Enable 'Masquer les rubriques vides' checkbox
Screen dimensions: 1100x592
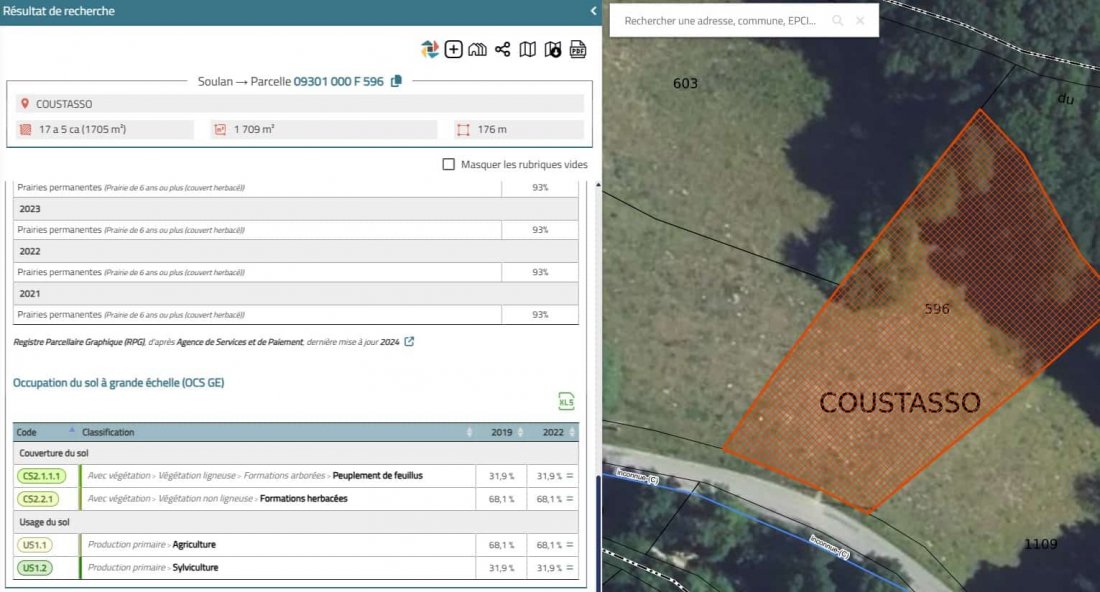coord(449,165)
